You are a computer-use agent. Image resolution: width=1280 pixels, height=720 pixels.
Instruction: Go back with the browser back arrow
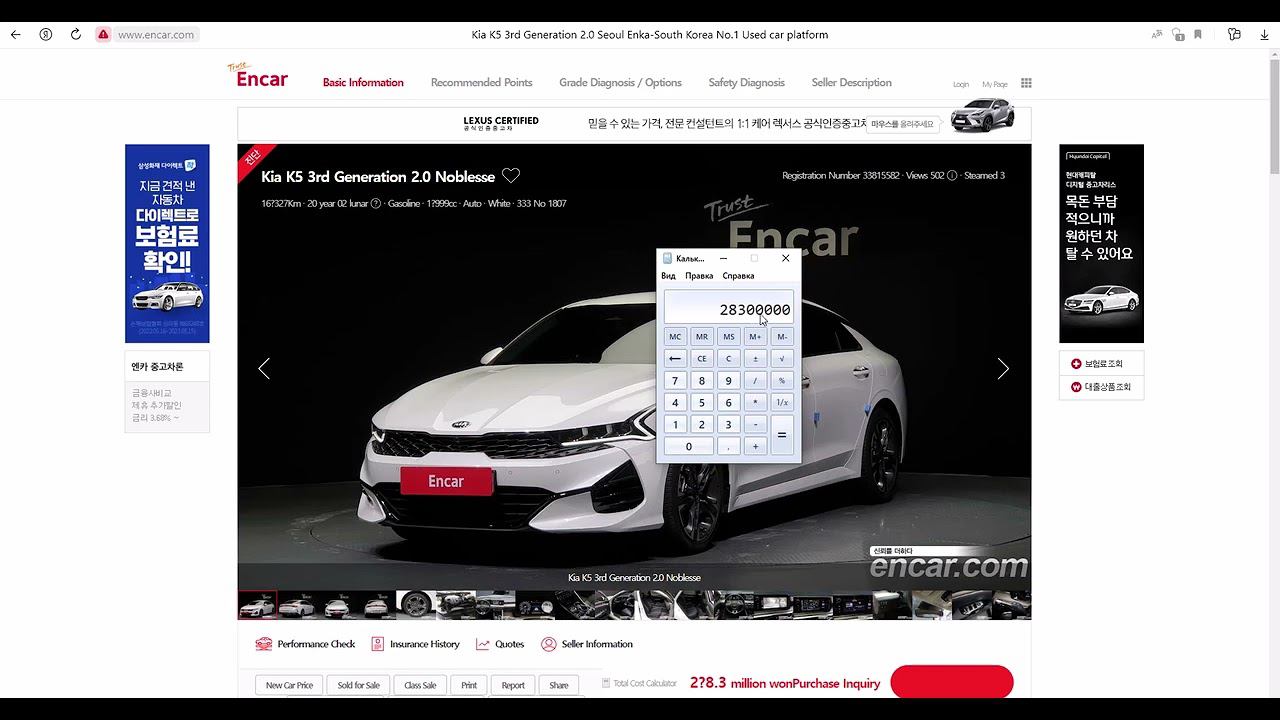tap(15, 34)
